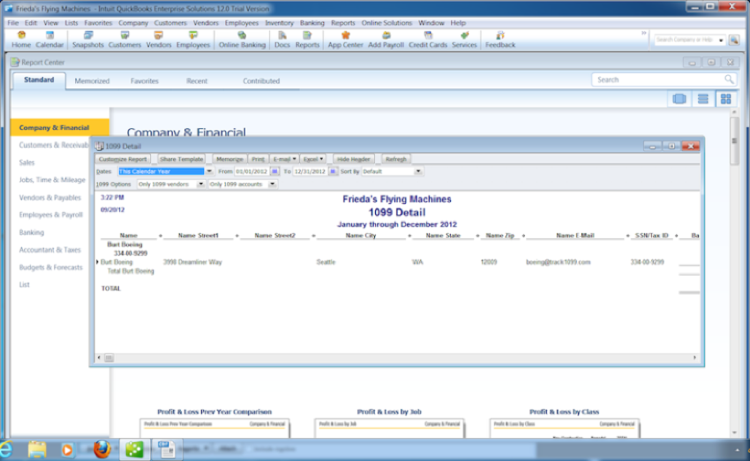Image resolution: width=750 pixels, height=461 pixels.
Task: Switch to the Recent tab
Action: [x=197, y=81]
